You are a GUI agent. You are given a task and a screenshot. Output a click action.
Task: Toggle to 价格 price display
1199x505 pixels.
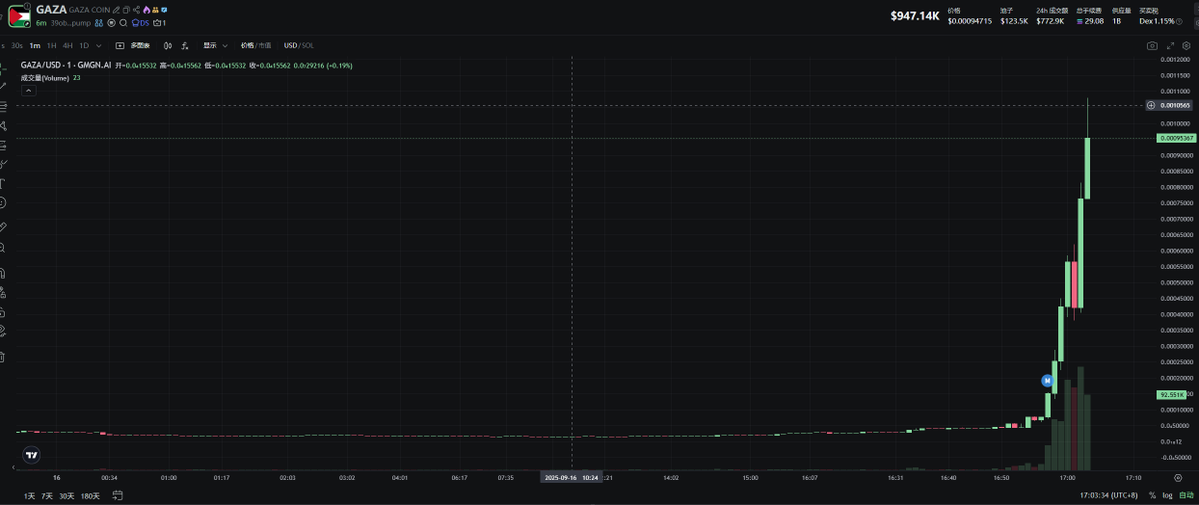pos(247,45)
